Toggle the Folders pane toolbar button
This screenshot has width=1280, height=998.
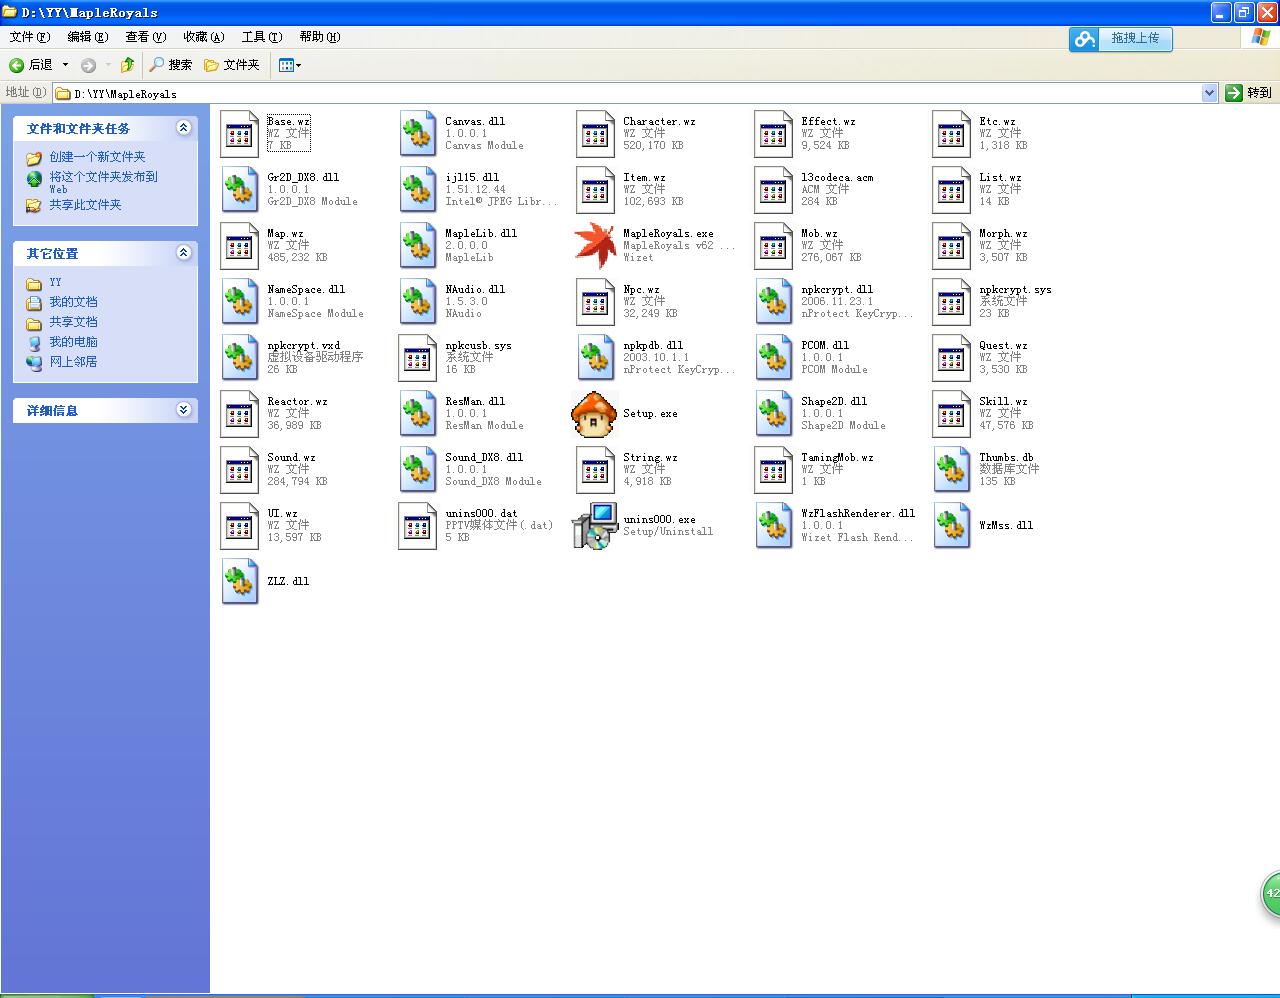[232, 65]
